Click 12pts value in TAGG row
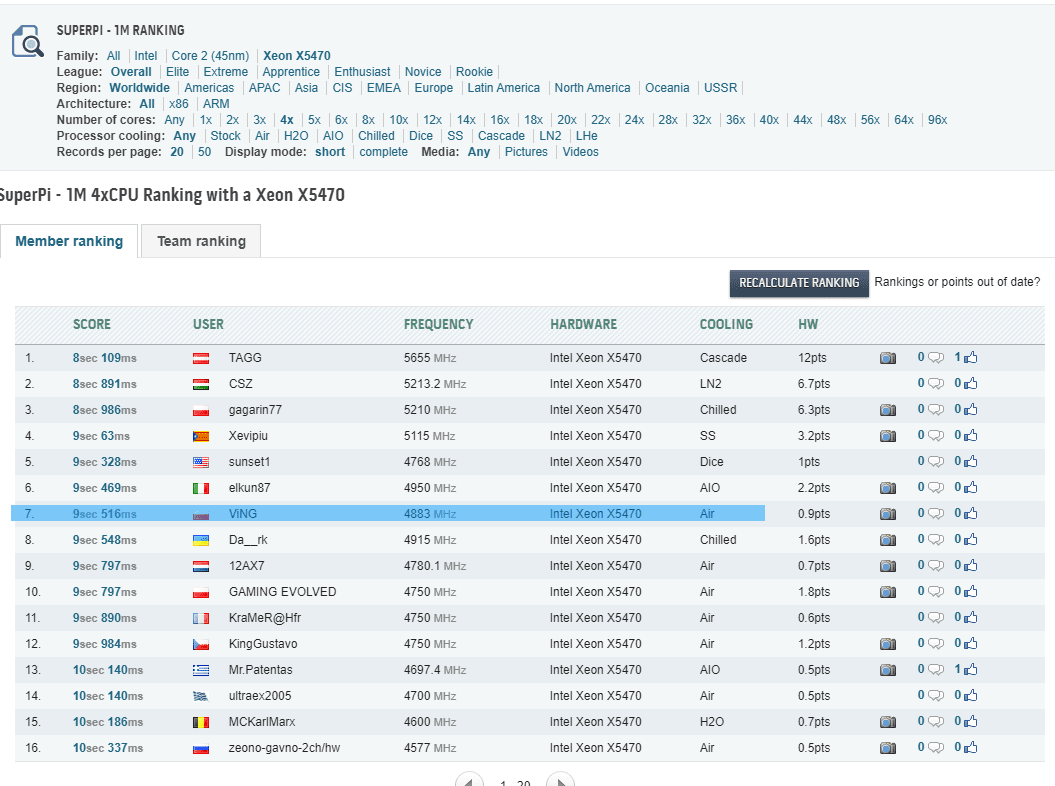Screen dimensions: 1055x786 (x=812, y=358)
